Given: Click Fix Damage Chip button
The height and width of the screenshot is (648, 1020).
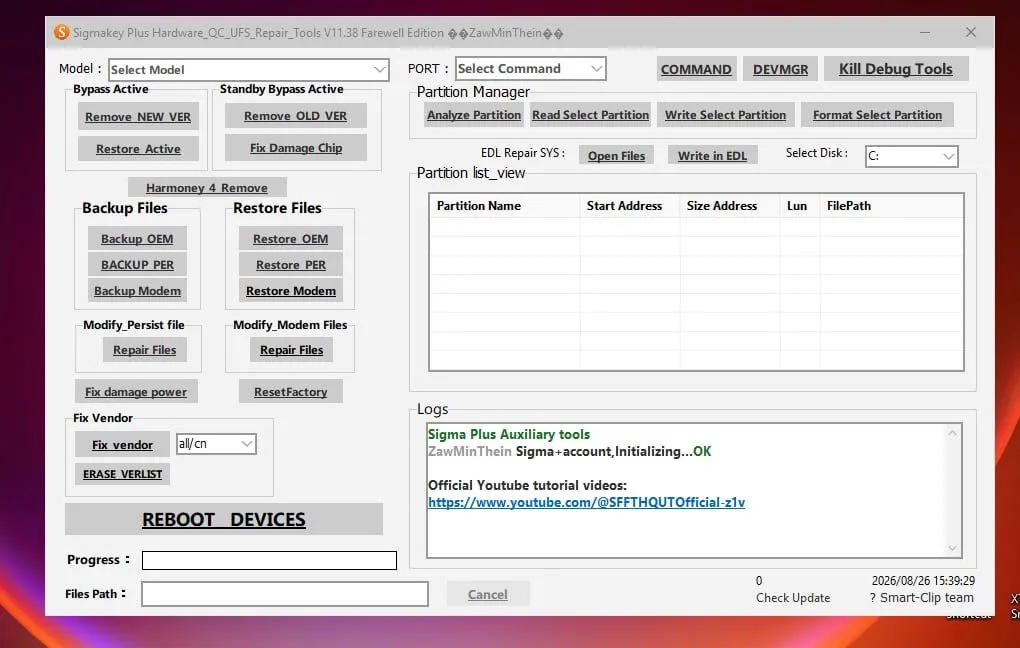Looking at the screenshot, I should (x=295, y=148).
